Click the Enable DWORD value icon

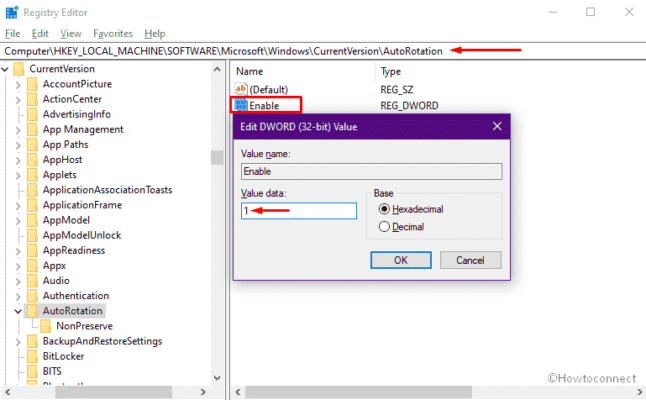241,105
